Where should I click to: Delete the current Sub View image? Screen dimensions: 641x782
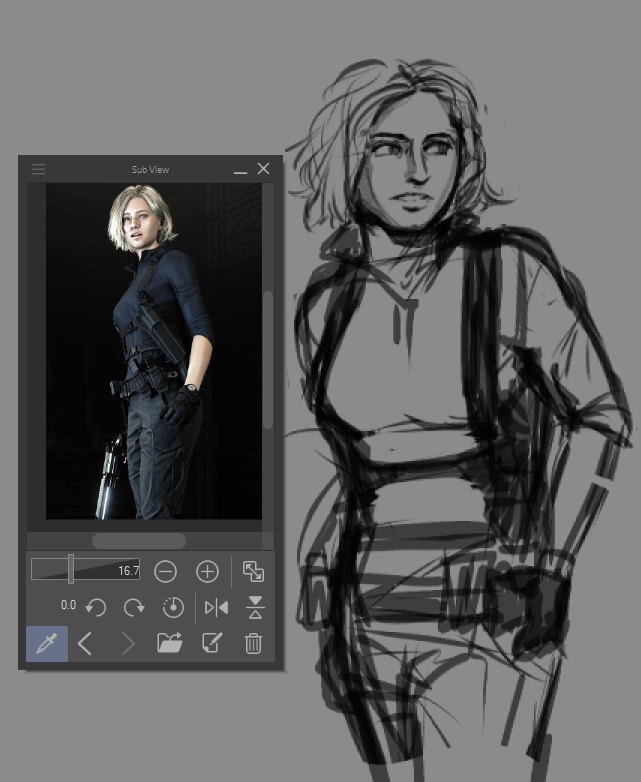point(253,643)
